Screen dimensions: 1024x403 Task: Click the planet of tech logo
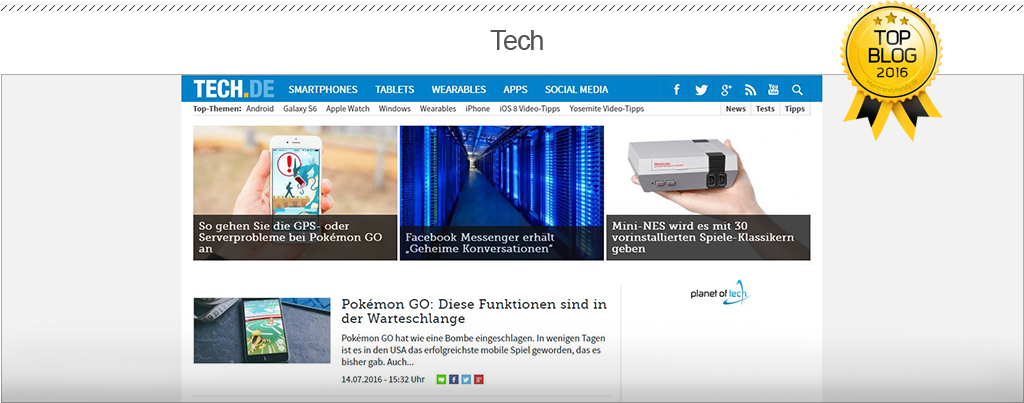tap(721, 293)
